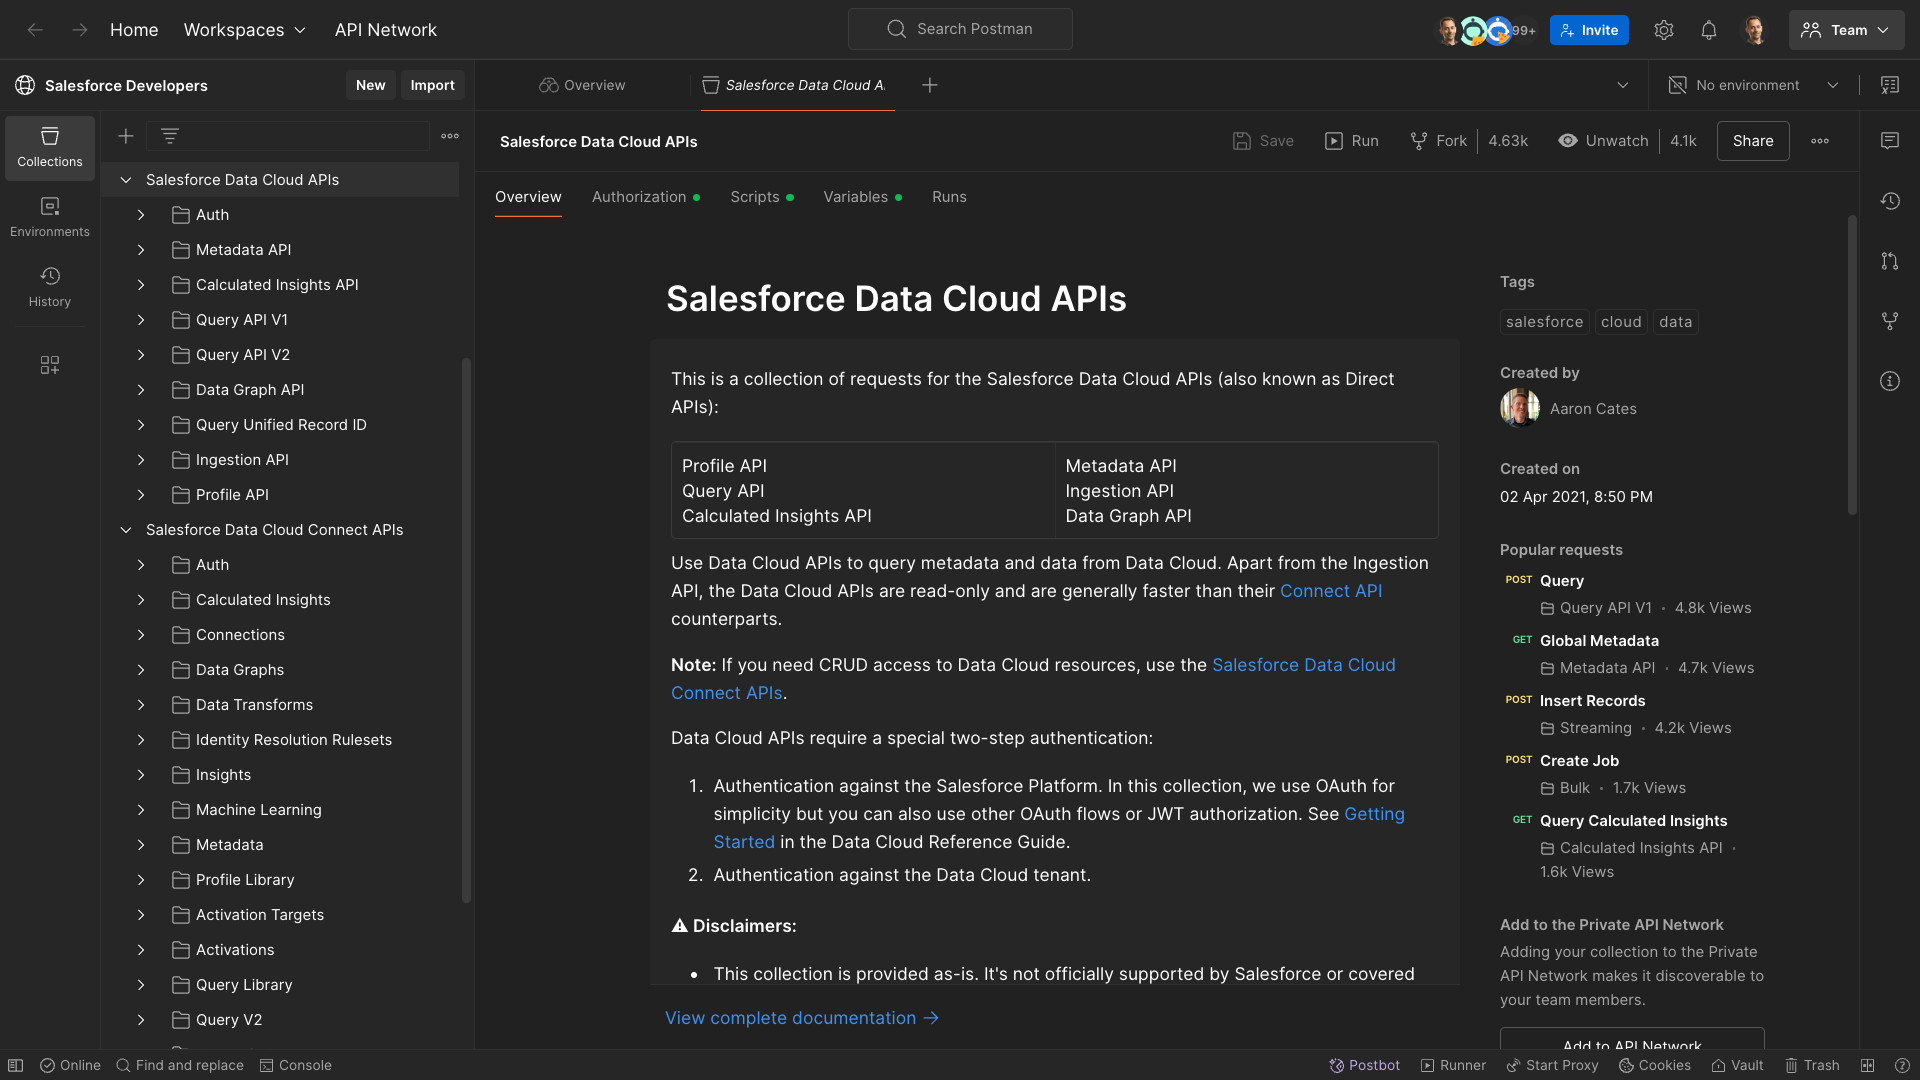
Task: Open the comments icon in right sidebar
Action: pyautogui.click(x=1890, y=141)
